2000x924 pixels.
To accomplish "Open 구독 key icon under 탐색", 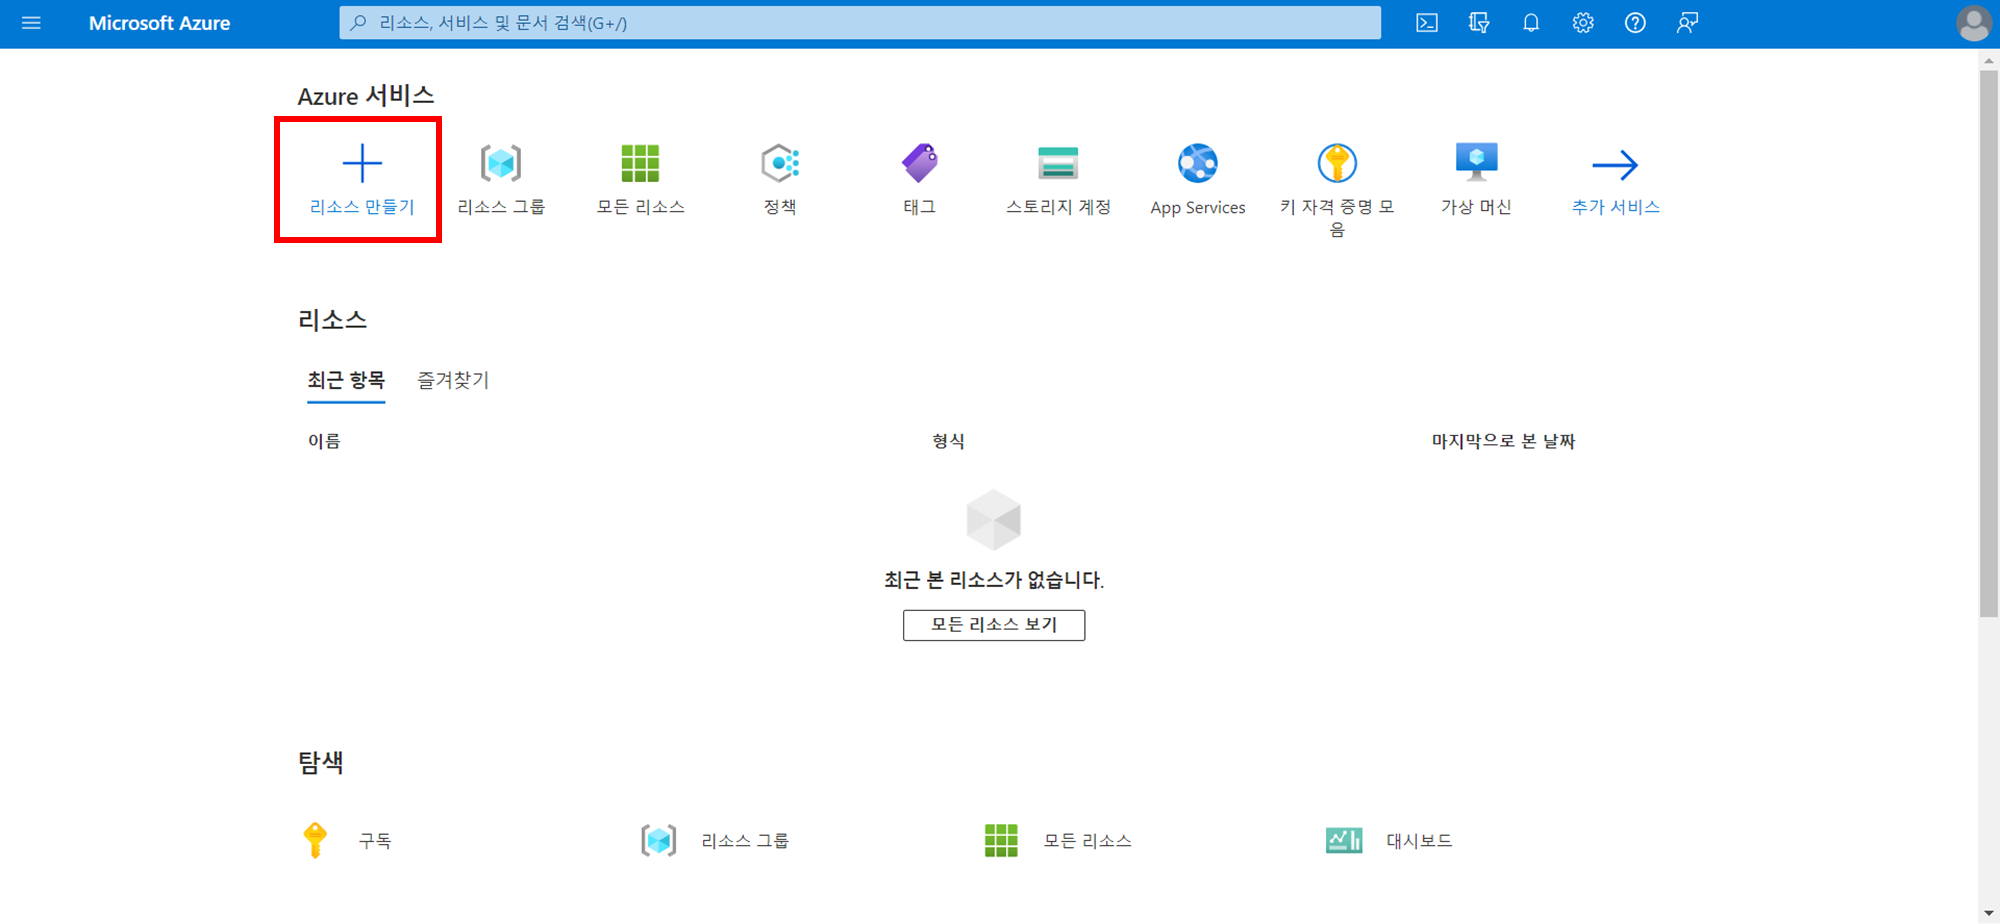I will 315,840.
